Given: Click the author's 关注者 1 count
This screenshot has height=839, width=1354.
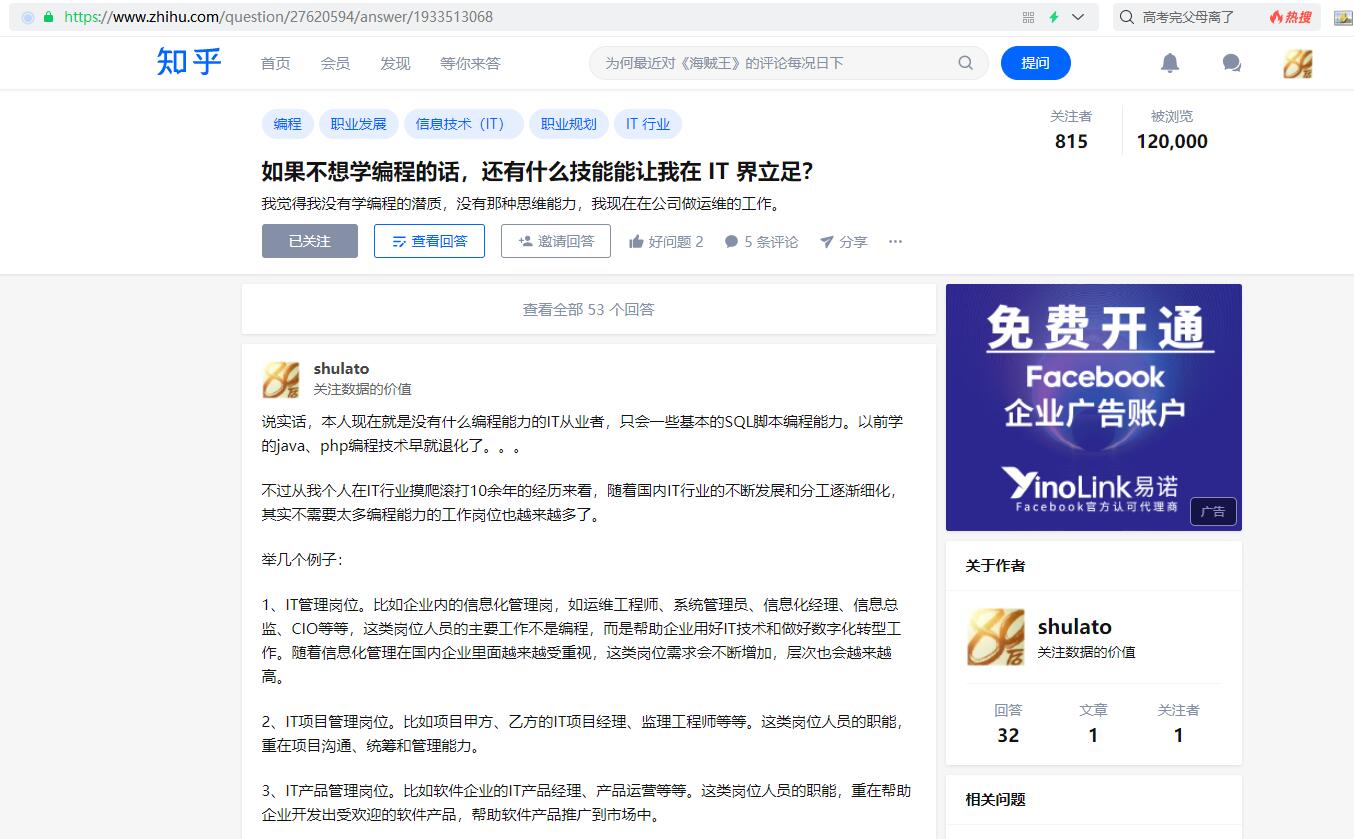Looking at the screenshot, I should pos(1178,723).
